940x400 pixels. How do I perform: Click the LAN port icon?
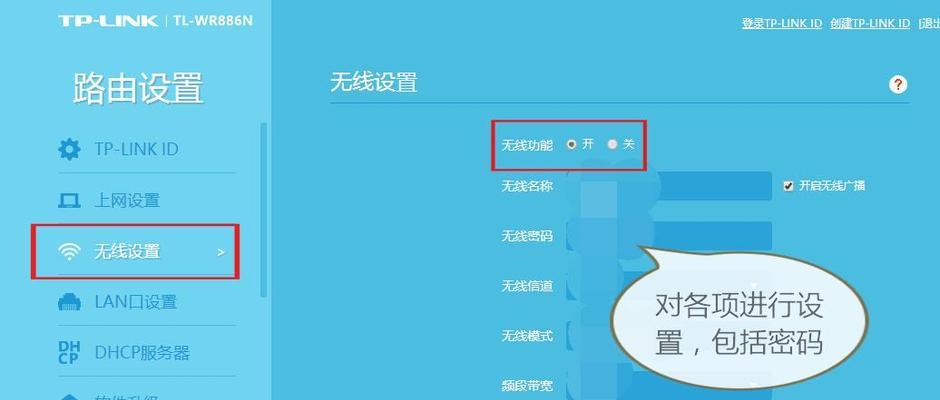tap(69, 302)
